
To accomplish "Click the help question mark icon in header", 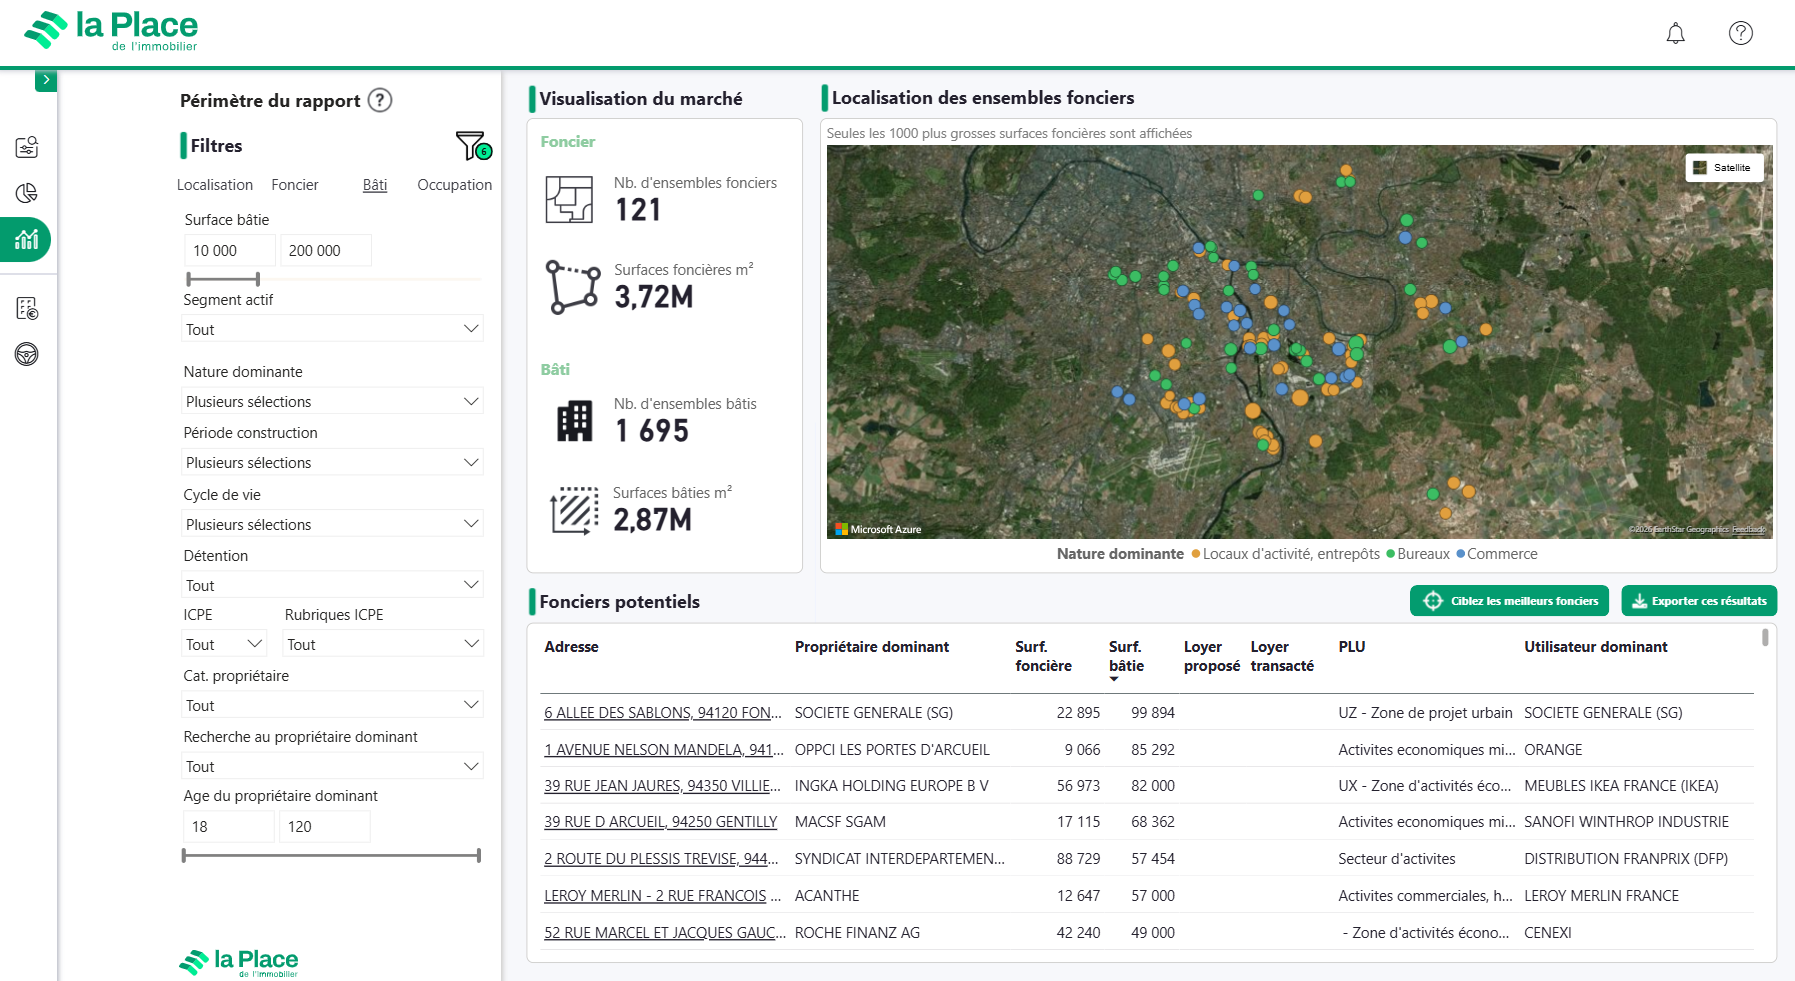I will click(x=1740, y=33).
